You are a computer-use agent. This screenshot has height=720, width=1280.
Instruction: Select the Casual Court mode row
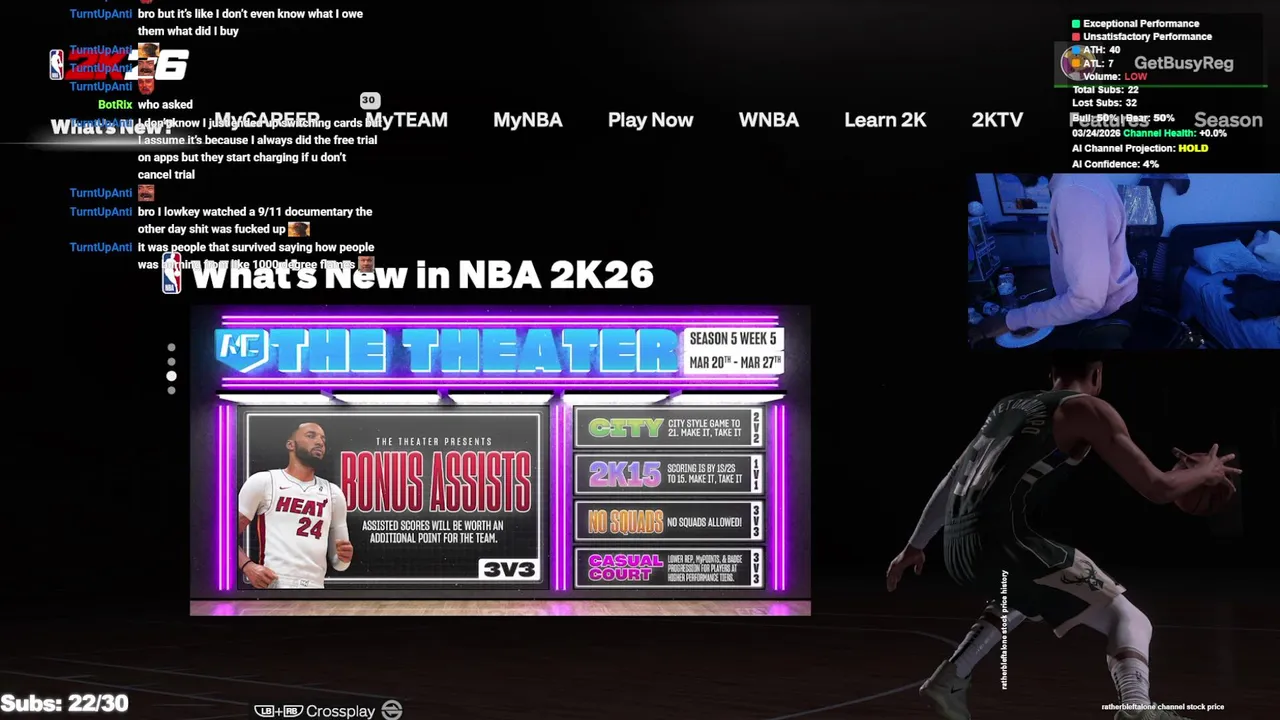(670, 567)
